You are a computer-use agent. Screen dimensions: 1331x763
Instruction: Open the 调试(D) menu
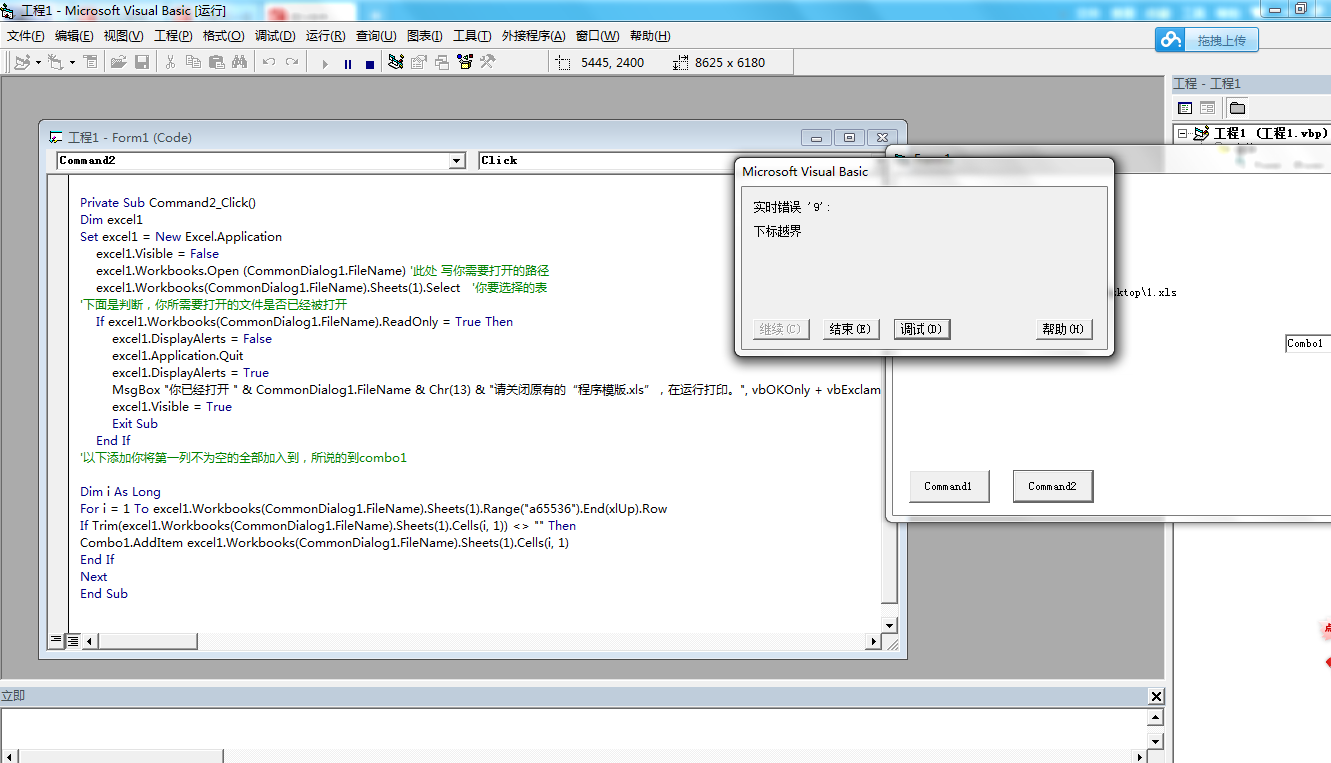(x=275, y=36)
